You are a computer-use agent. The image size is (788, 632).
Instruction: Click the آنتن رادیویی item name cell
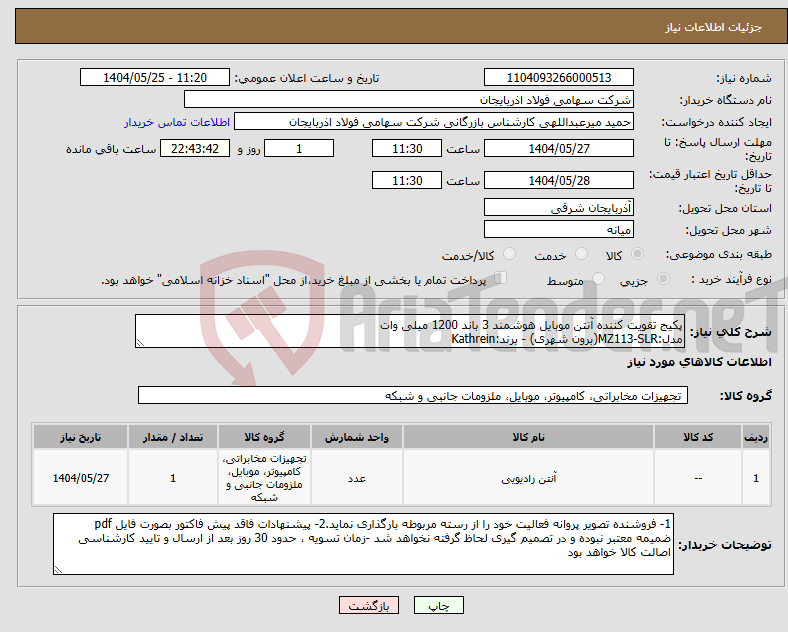[x=528, y=478]
